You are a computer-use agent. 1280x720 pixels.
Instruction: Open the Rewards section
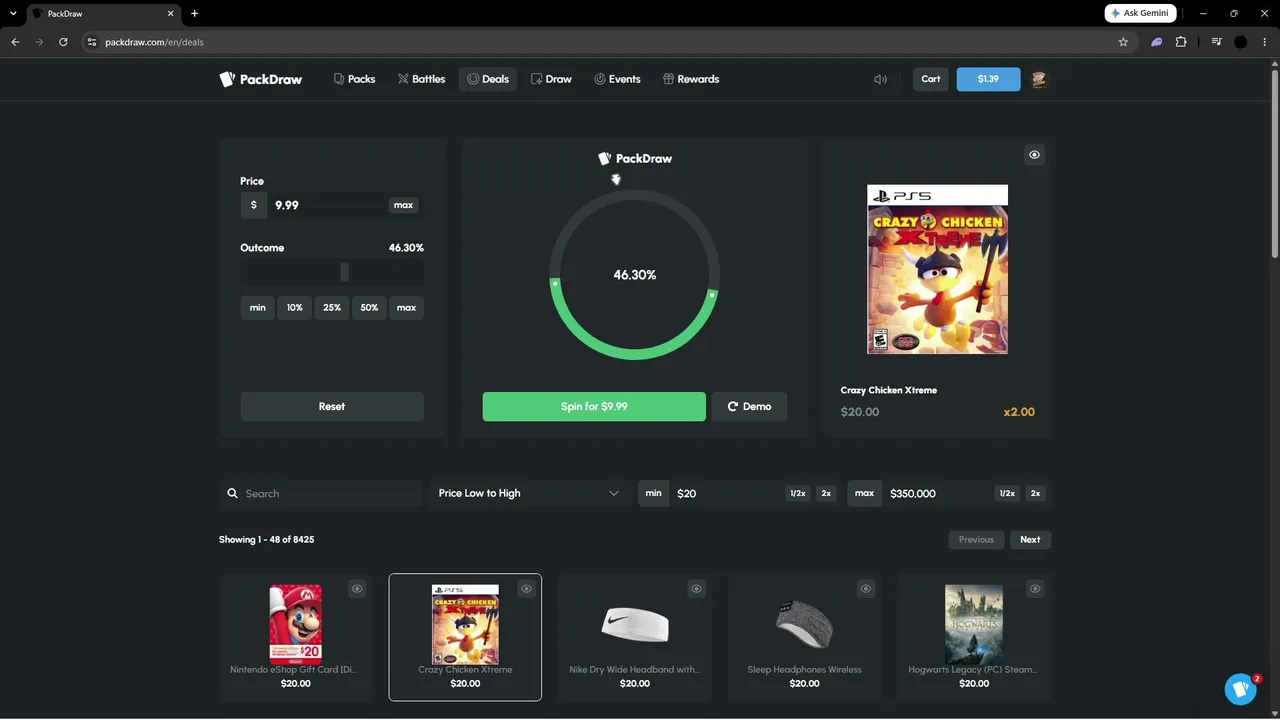[x=691, y=79]
